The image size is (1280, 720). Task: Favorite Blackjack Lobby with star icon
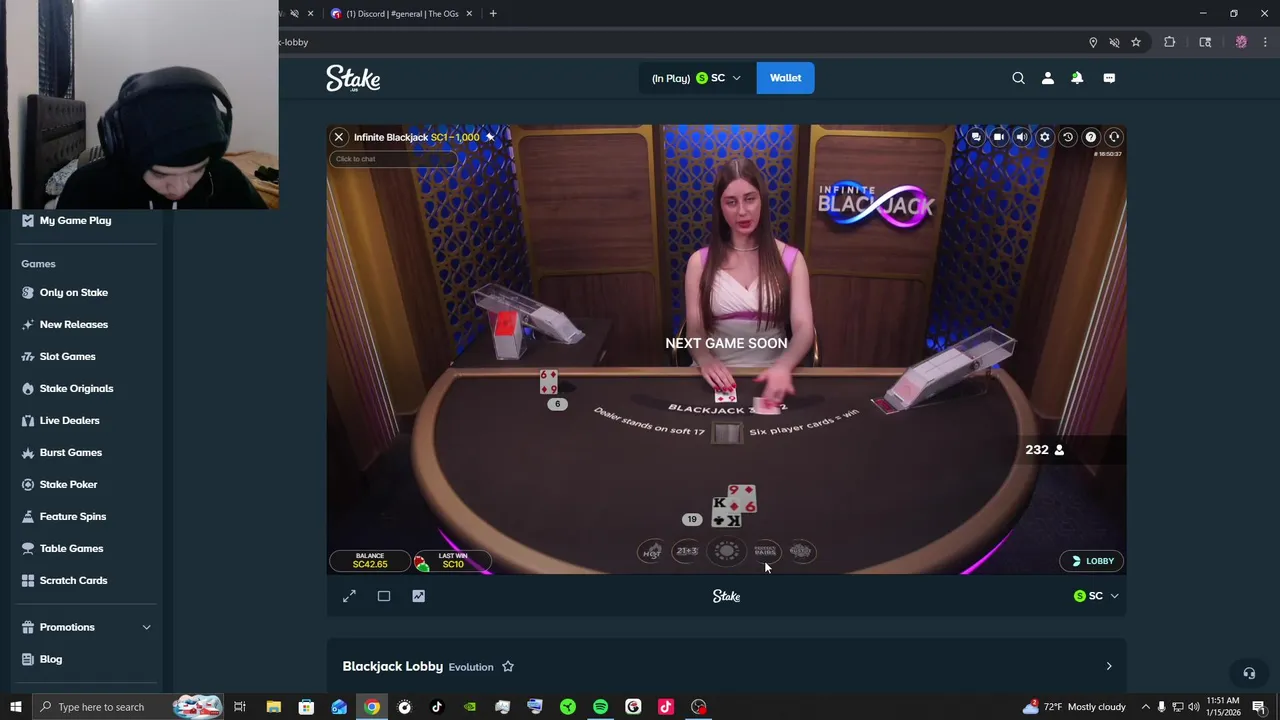508,666
